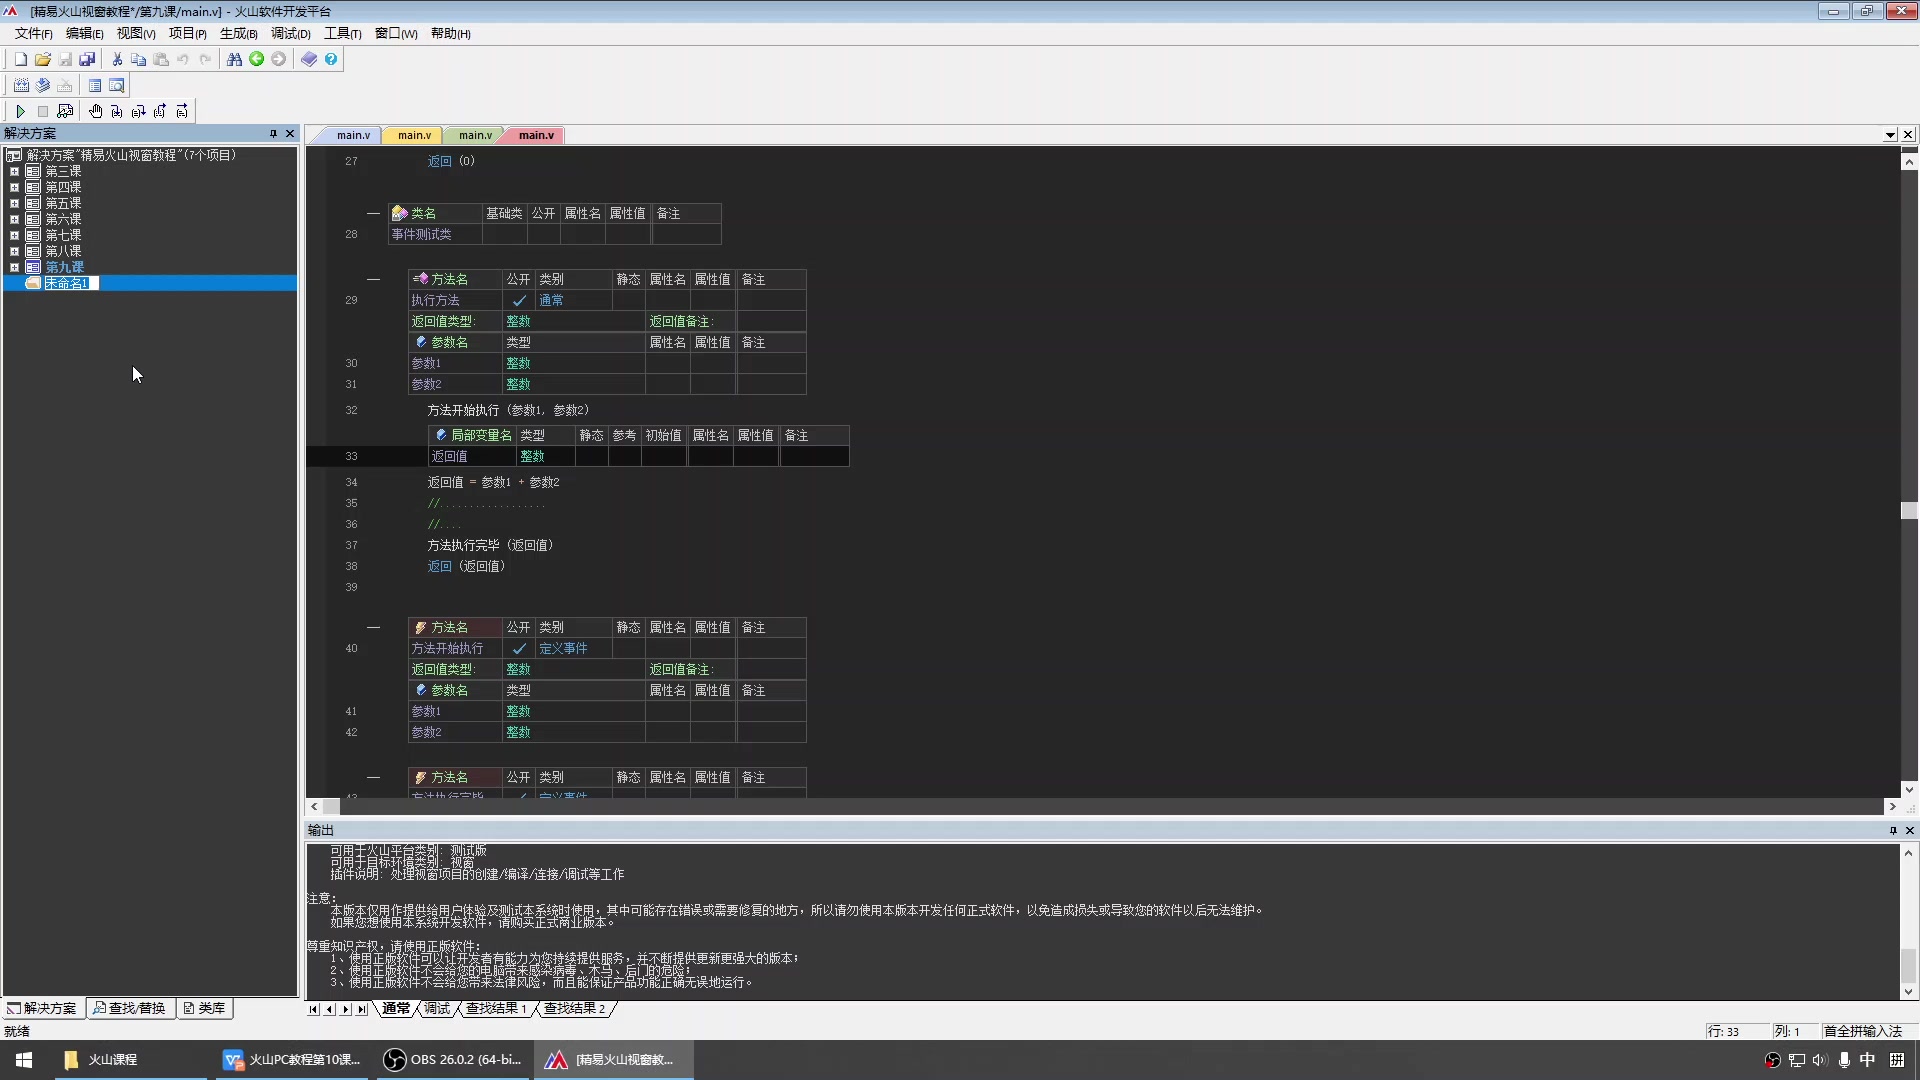Click the editor horizontal scrollbar thumb

[332, 806]
